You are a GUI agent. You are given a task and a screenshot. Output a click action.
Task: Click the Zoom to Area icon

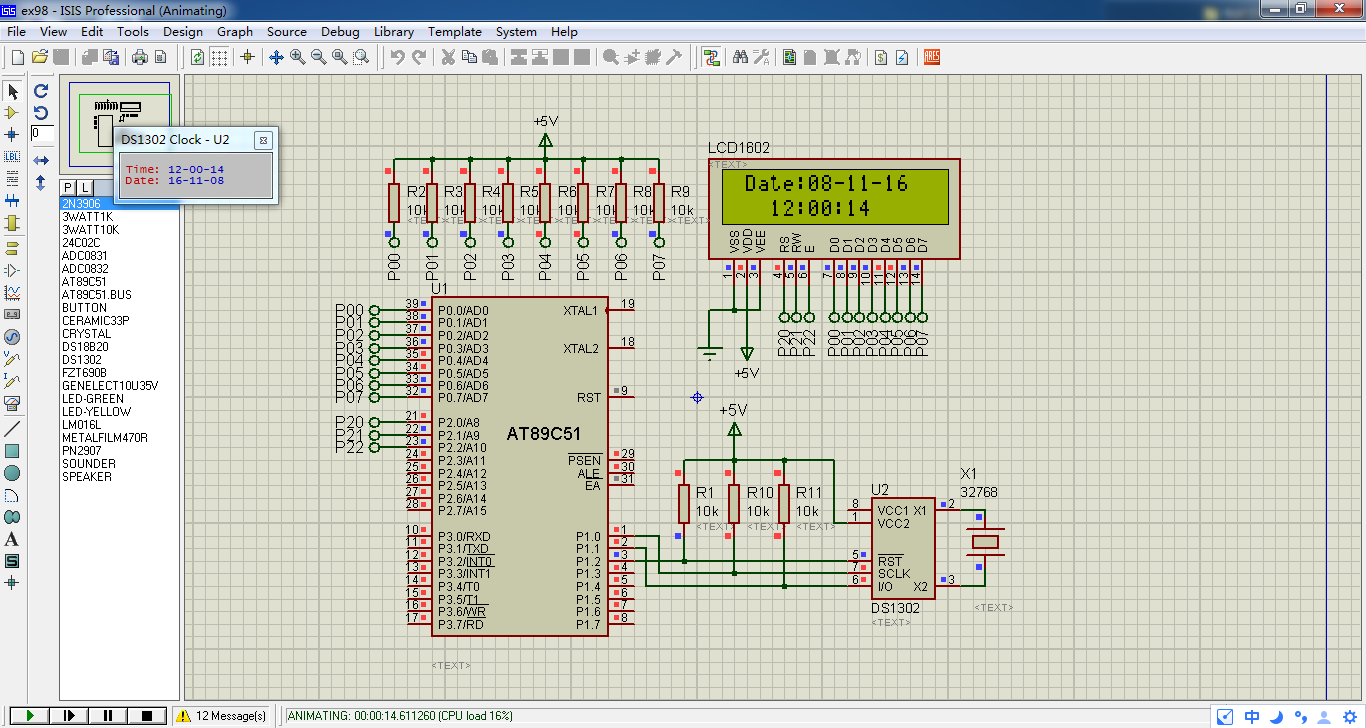coord(361,57)
